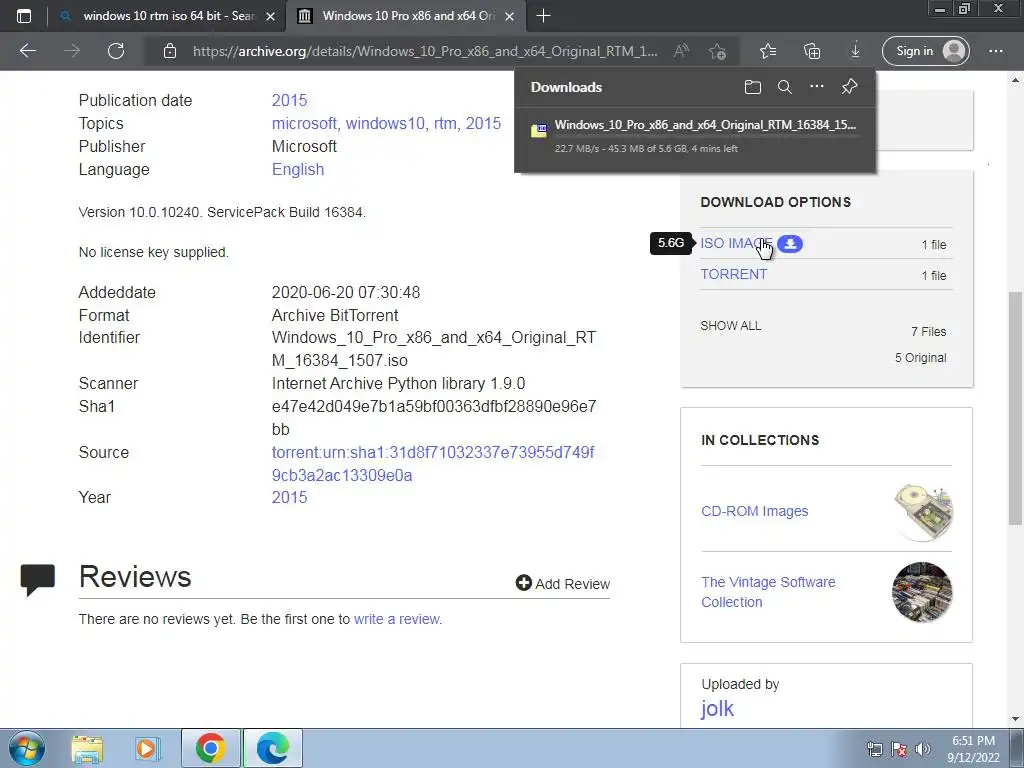
Task: Enable Read aloud from the address bar
Action: tap(681, 51)
